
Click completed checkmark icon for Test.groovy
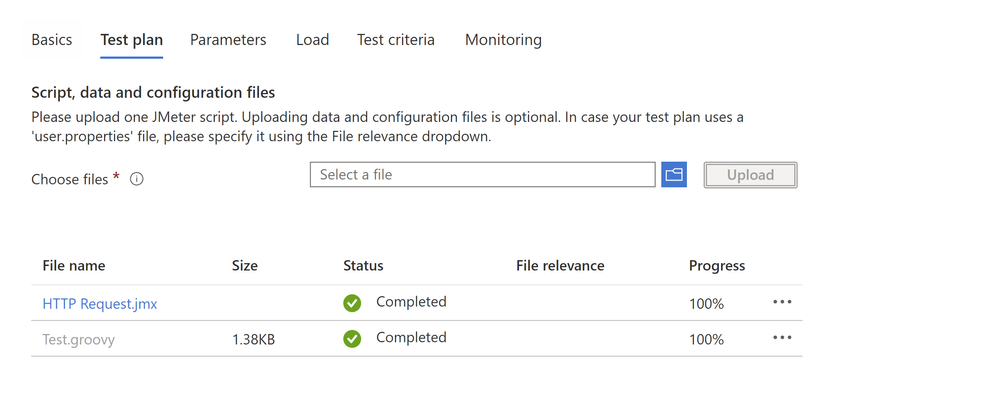pyautogui.click(x=352, y=339)
